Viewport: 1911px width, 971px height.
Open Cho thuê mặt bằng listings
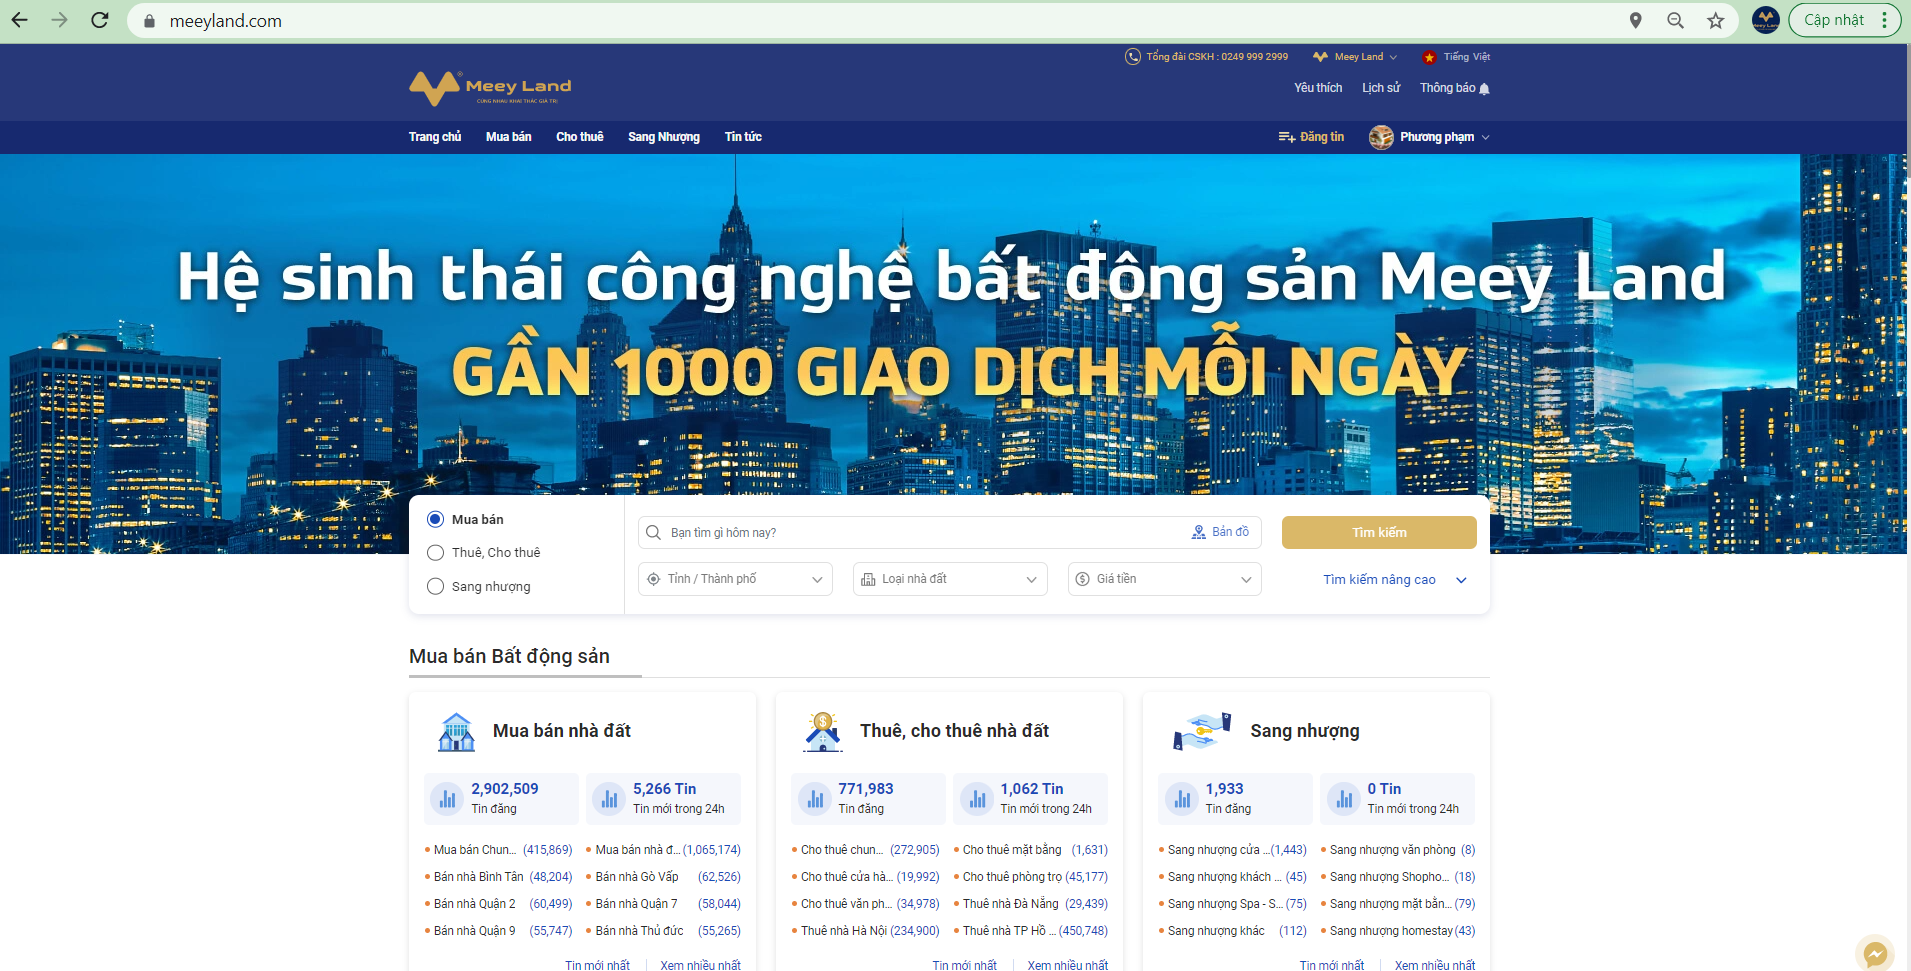click(1012, 850)
